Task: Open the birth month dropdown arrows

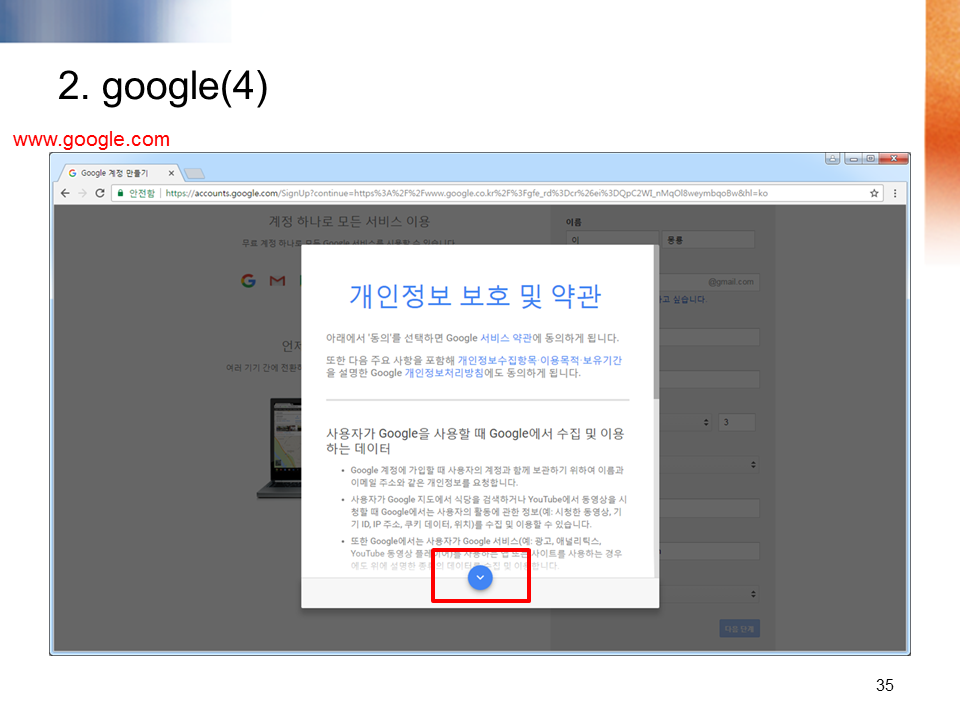Action: coord(706,422)
